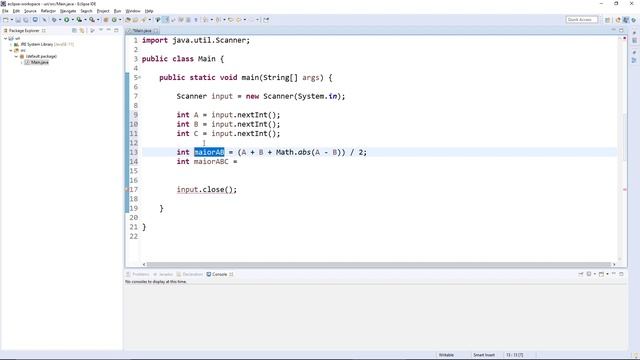The image size is (640, 360).
Task: Click Collapse All in Package Explorer
Action: click(74, 31)
